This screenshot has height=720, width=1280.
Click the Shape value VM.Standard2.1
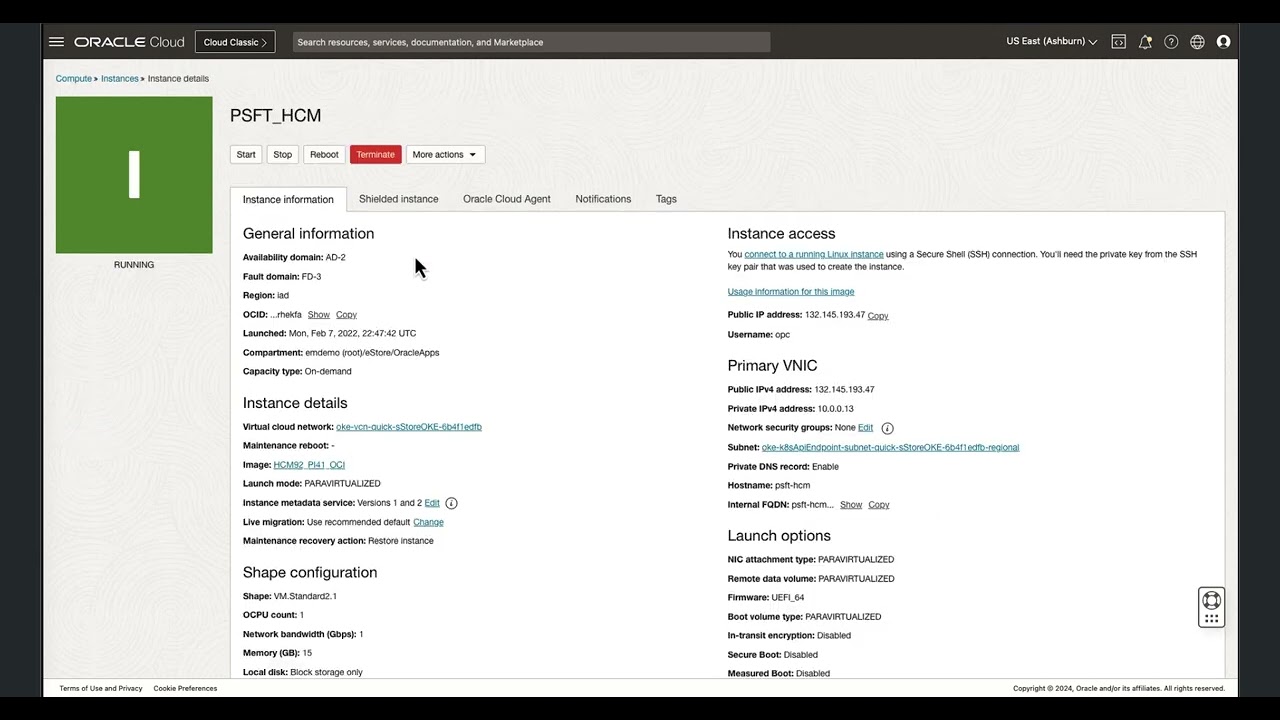pyautogui.click(x=305, y=596)
